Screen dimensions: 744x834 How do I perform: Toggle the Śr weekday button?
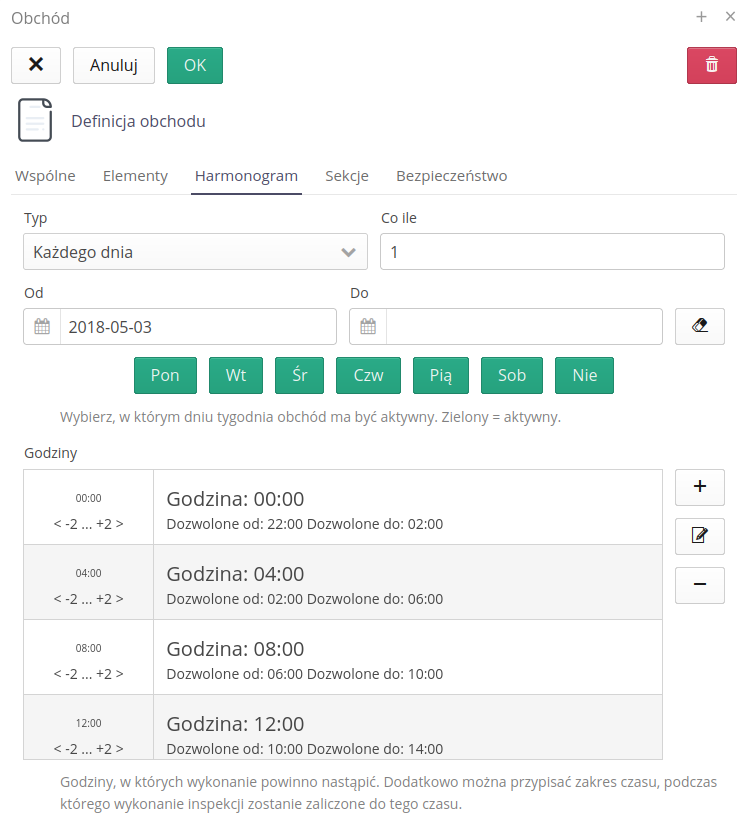tap(299, 375)
